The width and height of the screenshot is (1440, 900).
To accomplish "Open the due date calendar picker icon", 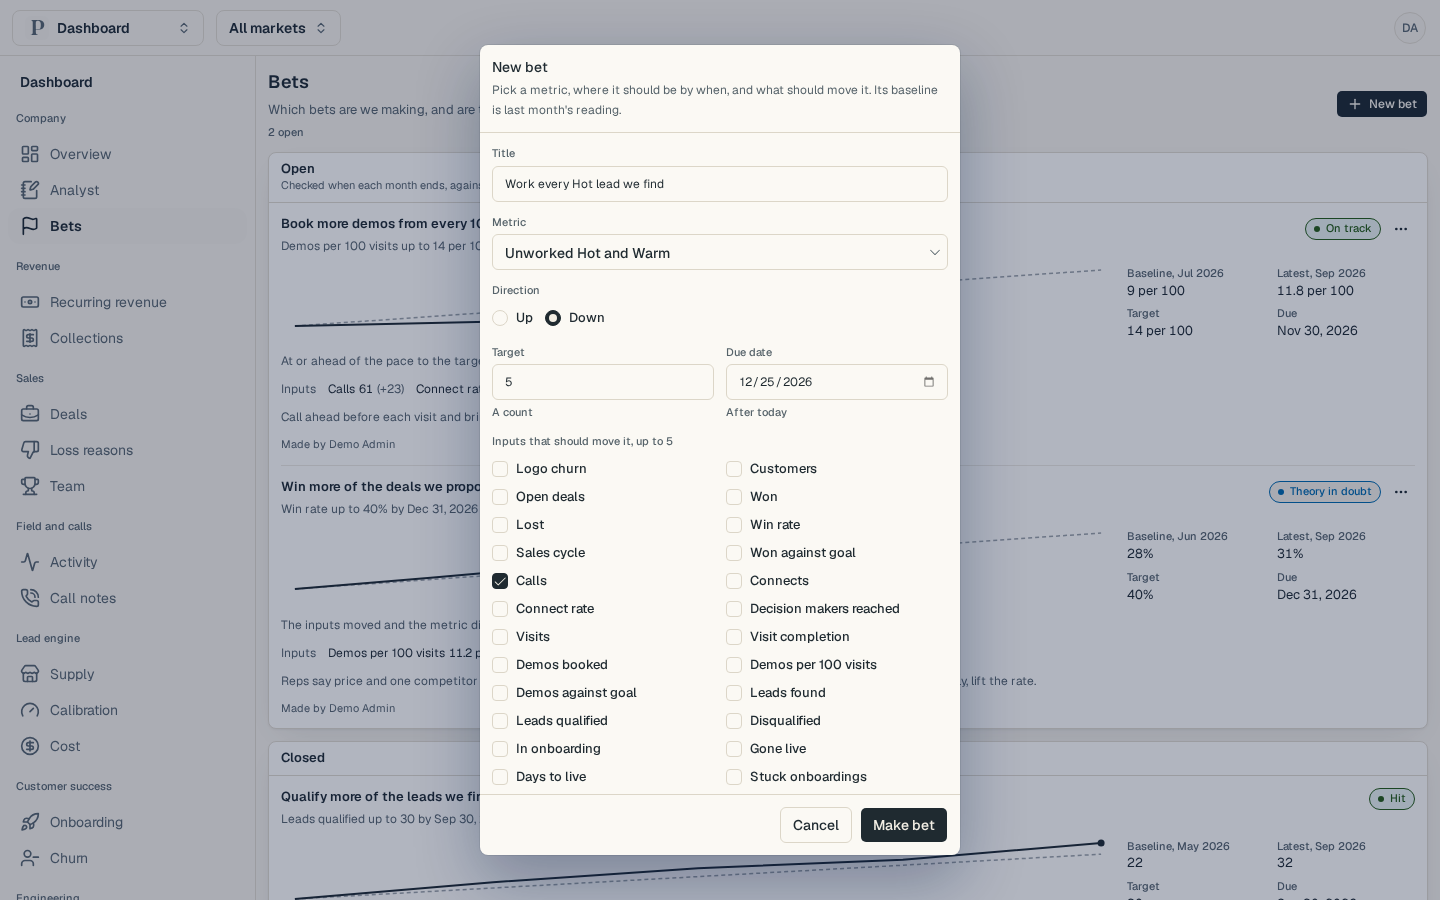I will (929, 382).
